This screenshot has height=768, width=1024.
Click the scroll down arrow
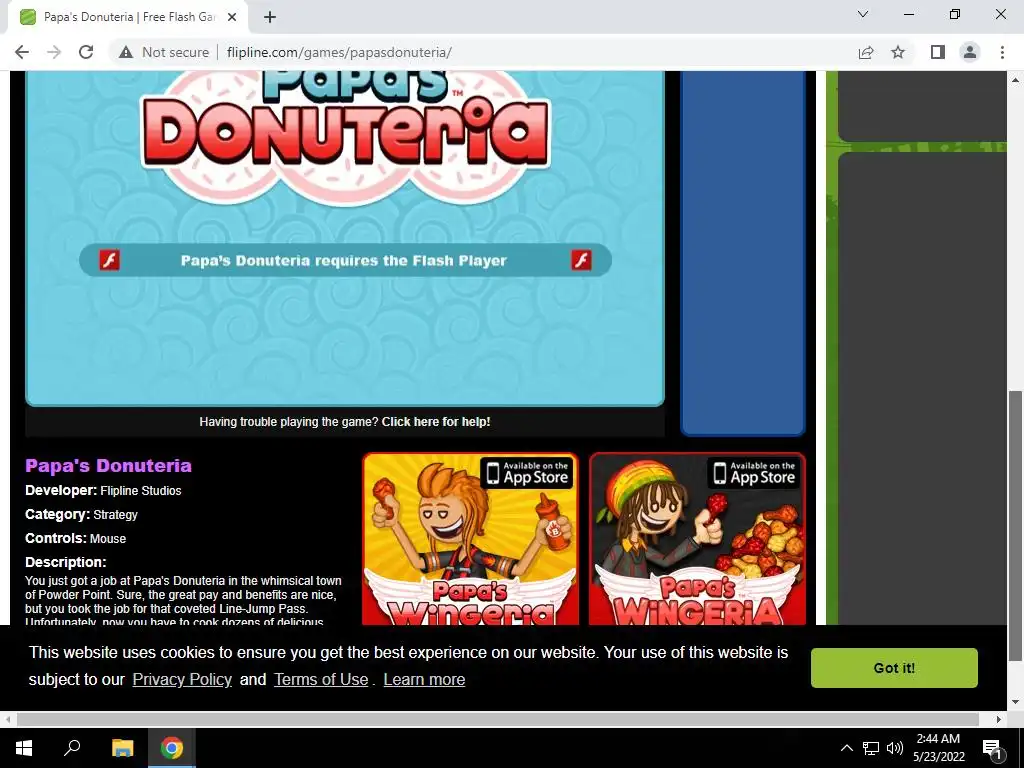(1016, 703)
